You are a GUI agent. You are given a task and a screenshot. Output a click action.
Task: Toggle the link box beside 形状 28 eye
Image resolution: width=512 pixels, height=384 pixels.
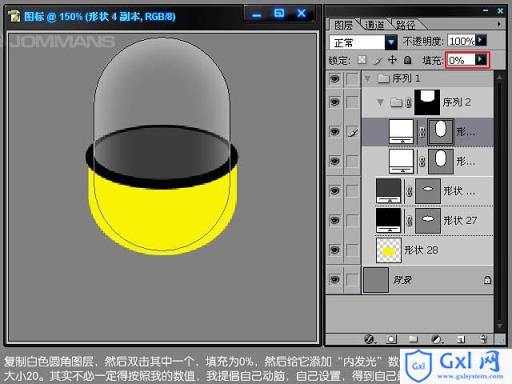[x=352, y=250]
